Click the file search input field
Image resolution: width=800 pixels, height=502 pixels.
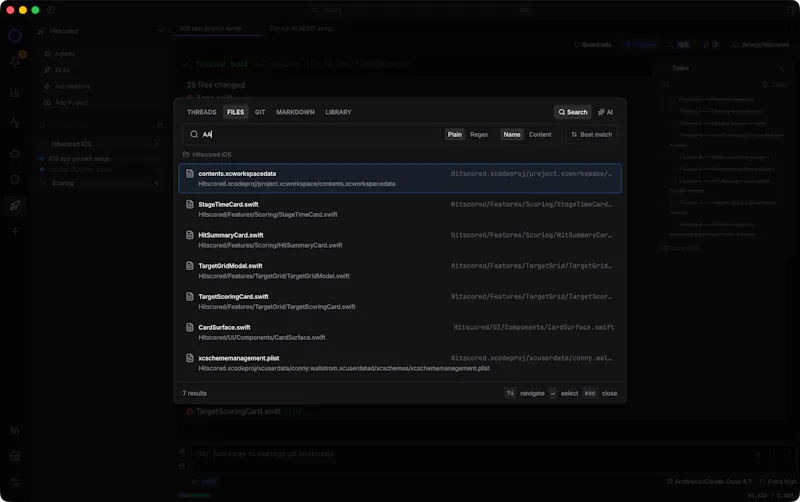(x=312, y=135)
